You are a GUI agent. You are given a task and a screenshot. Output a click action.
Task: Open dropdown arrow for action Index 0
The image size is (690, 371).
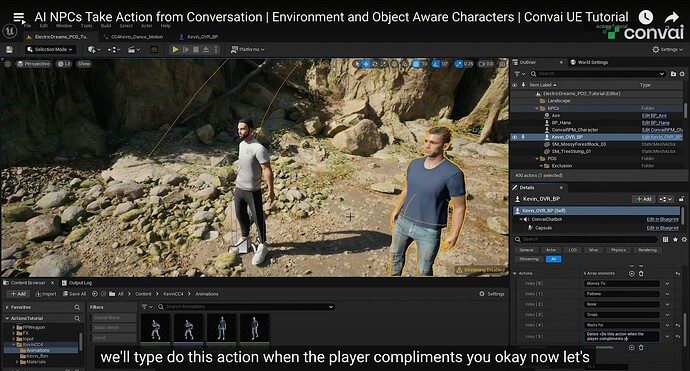coord(667,284)
